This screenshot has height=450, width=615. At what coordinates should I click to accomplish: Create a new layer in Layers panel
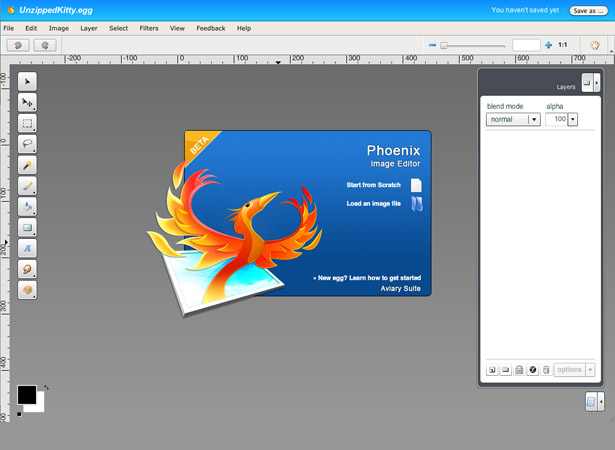(492, 370)
